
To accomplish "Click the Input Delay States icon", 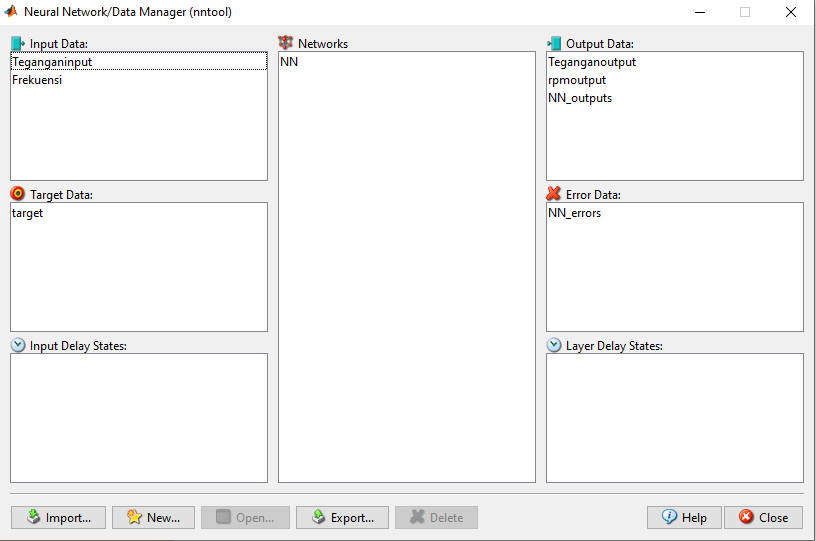I will (x=18, y=345).
